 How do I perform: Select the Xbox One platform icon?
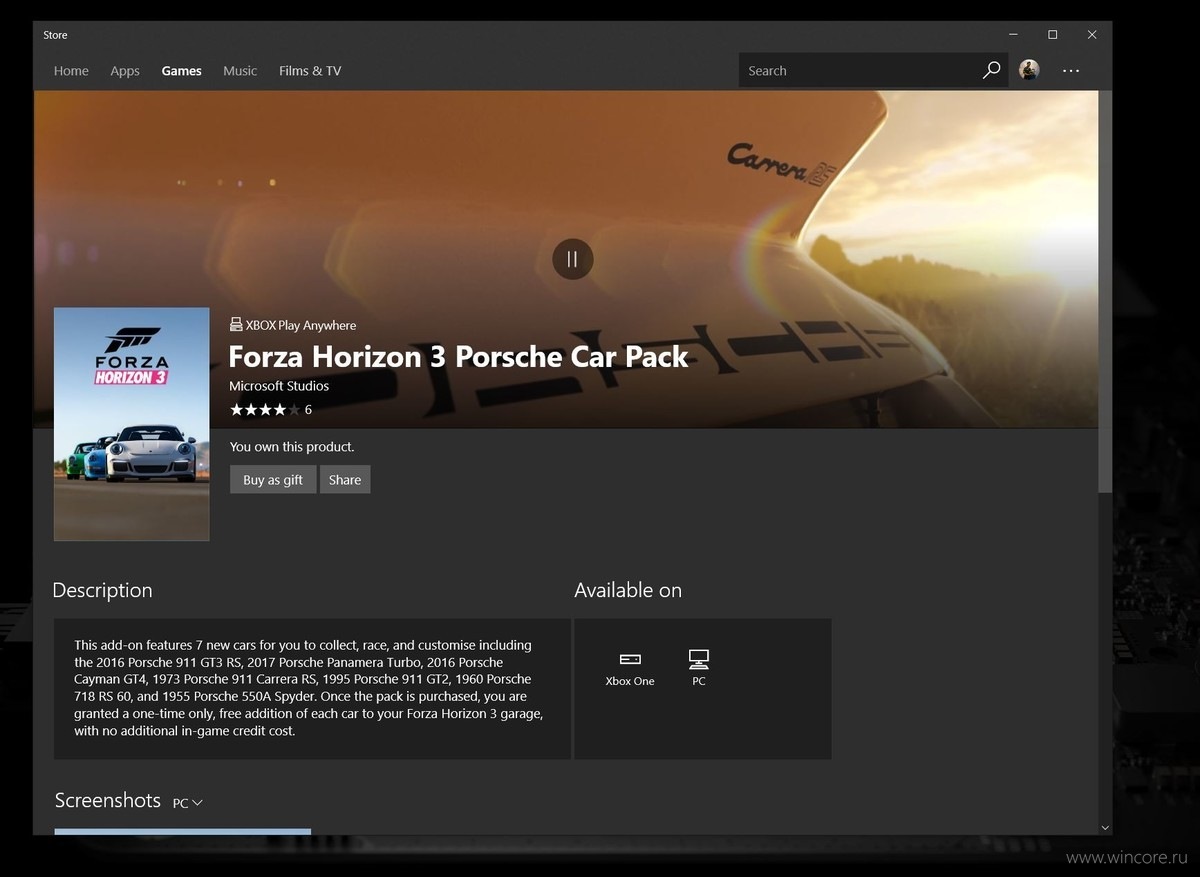630,668
